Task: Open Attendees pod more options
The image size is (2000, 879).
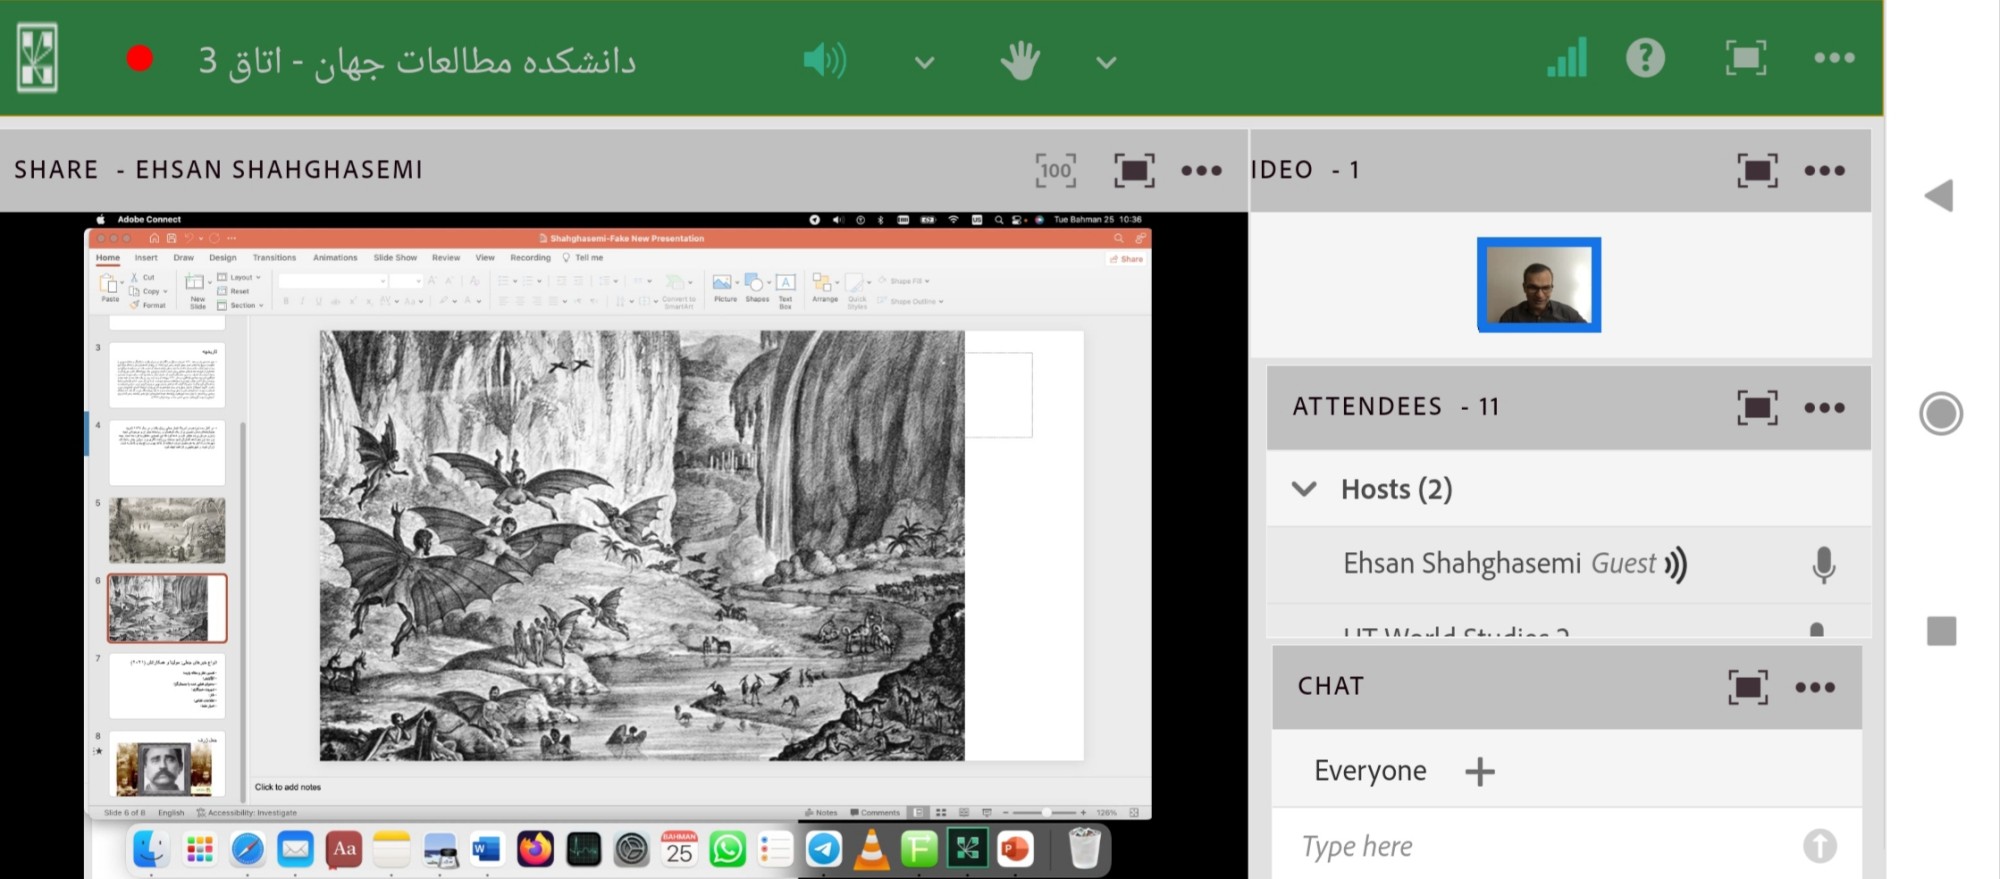Action: pos(1824,407)
